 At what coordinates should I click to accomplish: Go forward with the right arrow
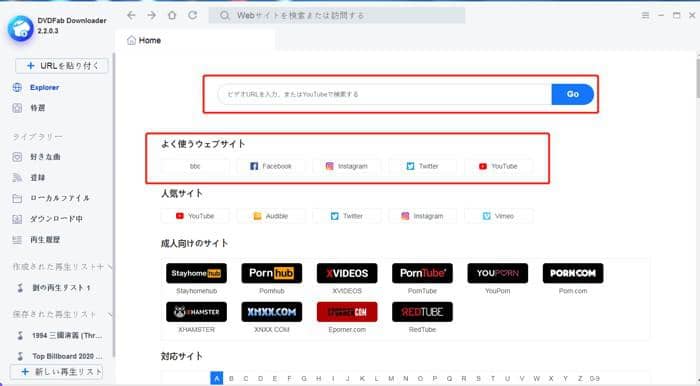click(x=152, y=15)
